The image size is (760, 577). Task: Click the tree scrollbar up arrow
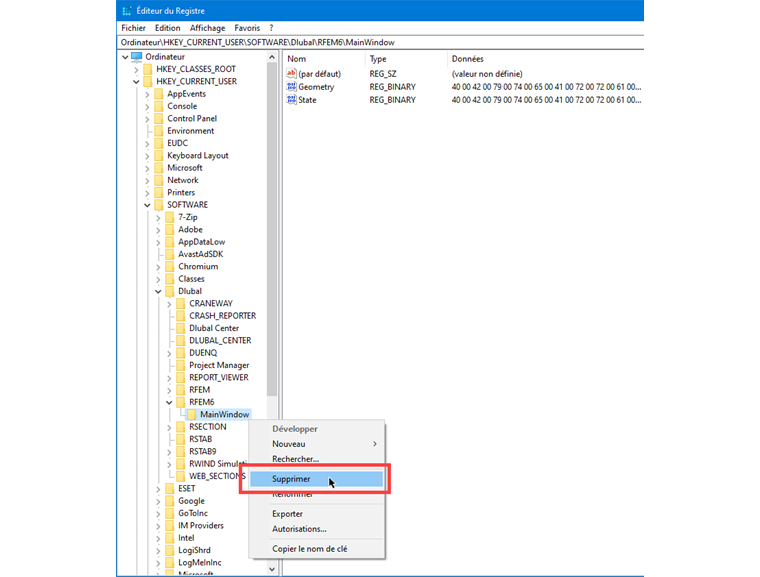coord(272,57)
